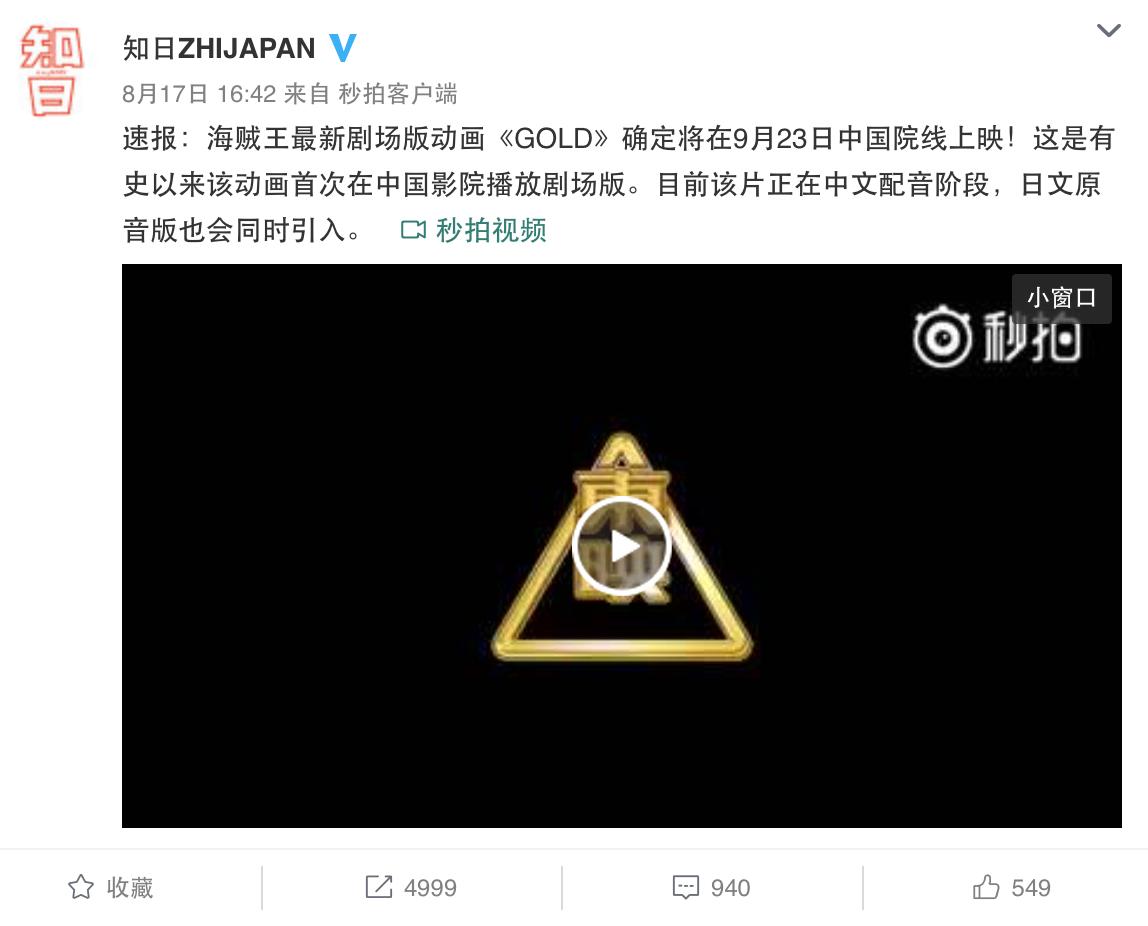This screenshot has height=926, width=1148.
Task: Click the repost share icon
Action: click(x=379, y=886)
